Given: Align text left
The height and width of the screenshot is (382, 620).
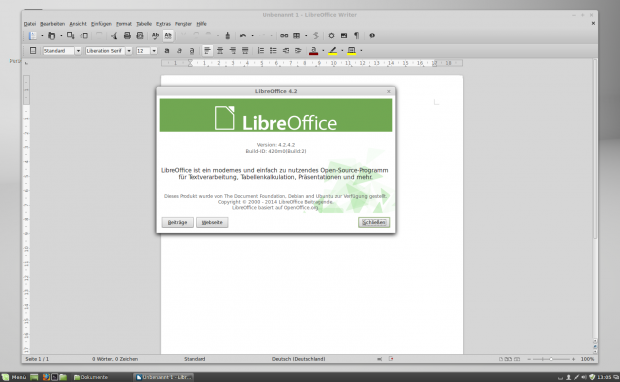Looking at the screenshot, I should [208, 51].
